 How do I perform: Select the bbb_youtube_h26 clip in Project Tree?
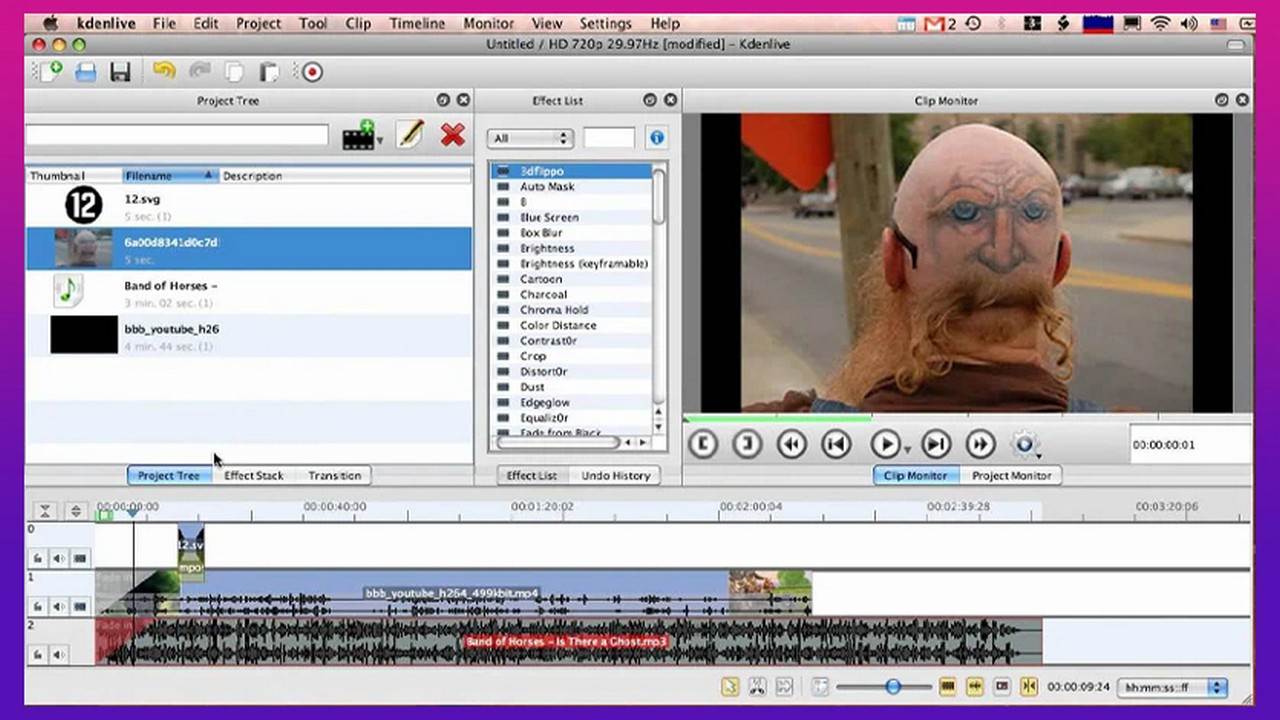(171, 329)
